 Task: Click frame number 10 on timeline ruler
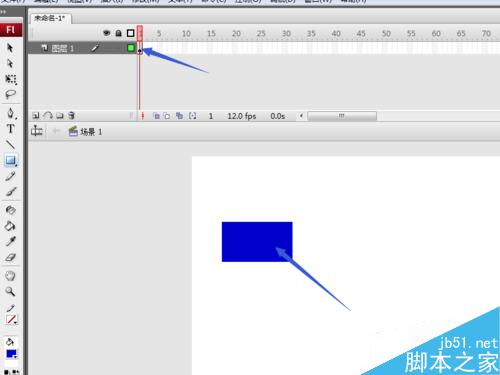click(x=186, y=33)
